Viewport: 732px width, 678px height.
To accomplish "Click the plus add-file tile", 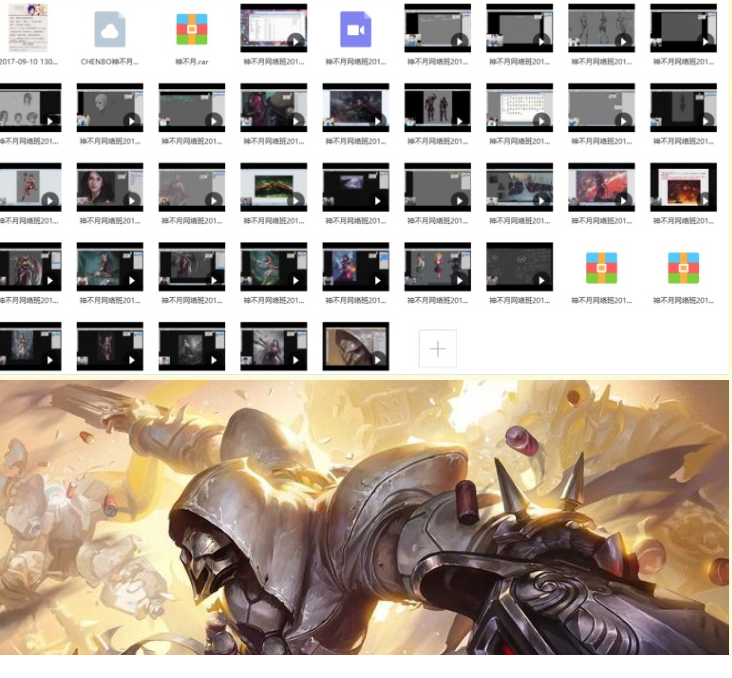I will [x=437, y=348].
